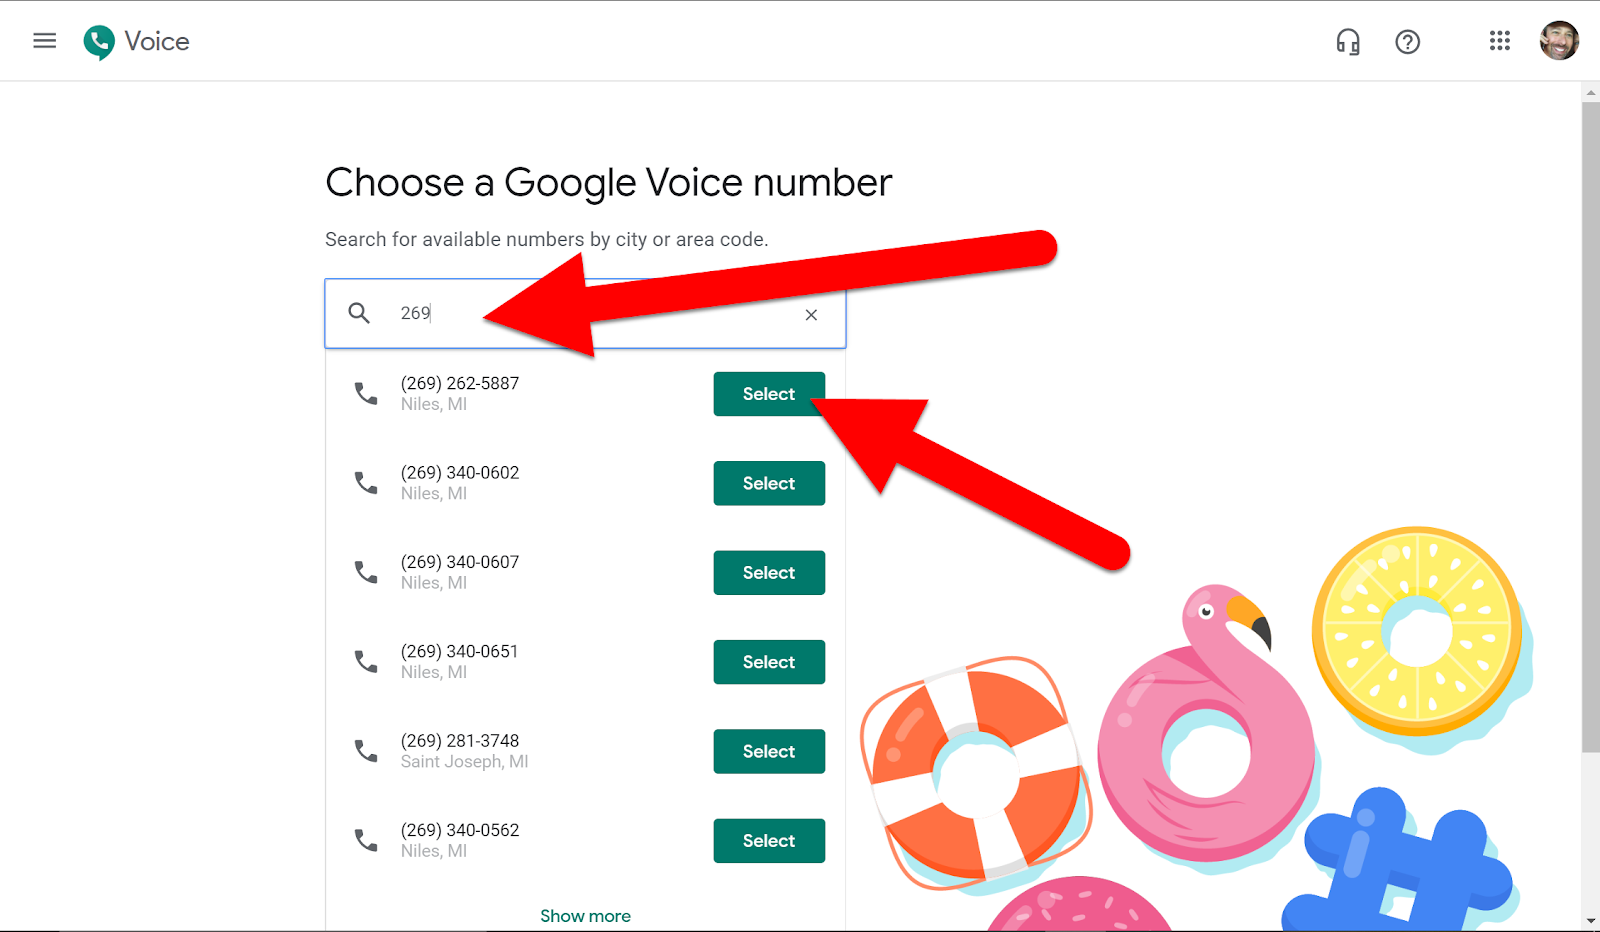The width and height of the screenshot is (1600, 932).
Task: Select the number (269) 340-0651
Action: (769, 662)
